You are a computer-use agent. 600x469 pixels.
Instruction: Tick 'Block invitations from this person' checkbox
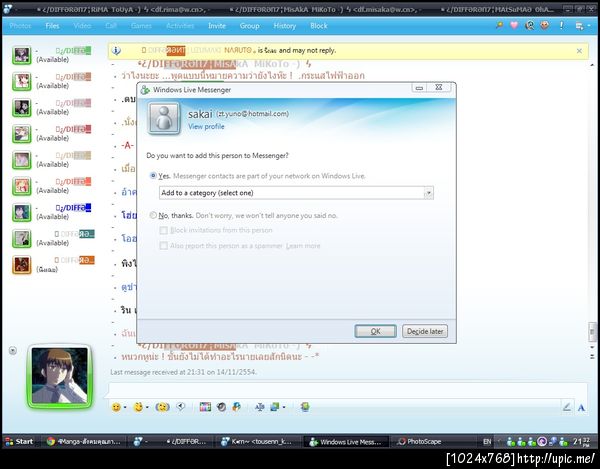coord(163,230)
